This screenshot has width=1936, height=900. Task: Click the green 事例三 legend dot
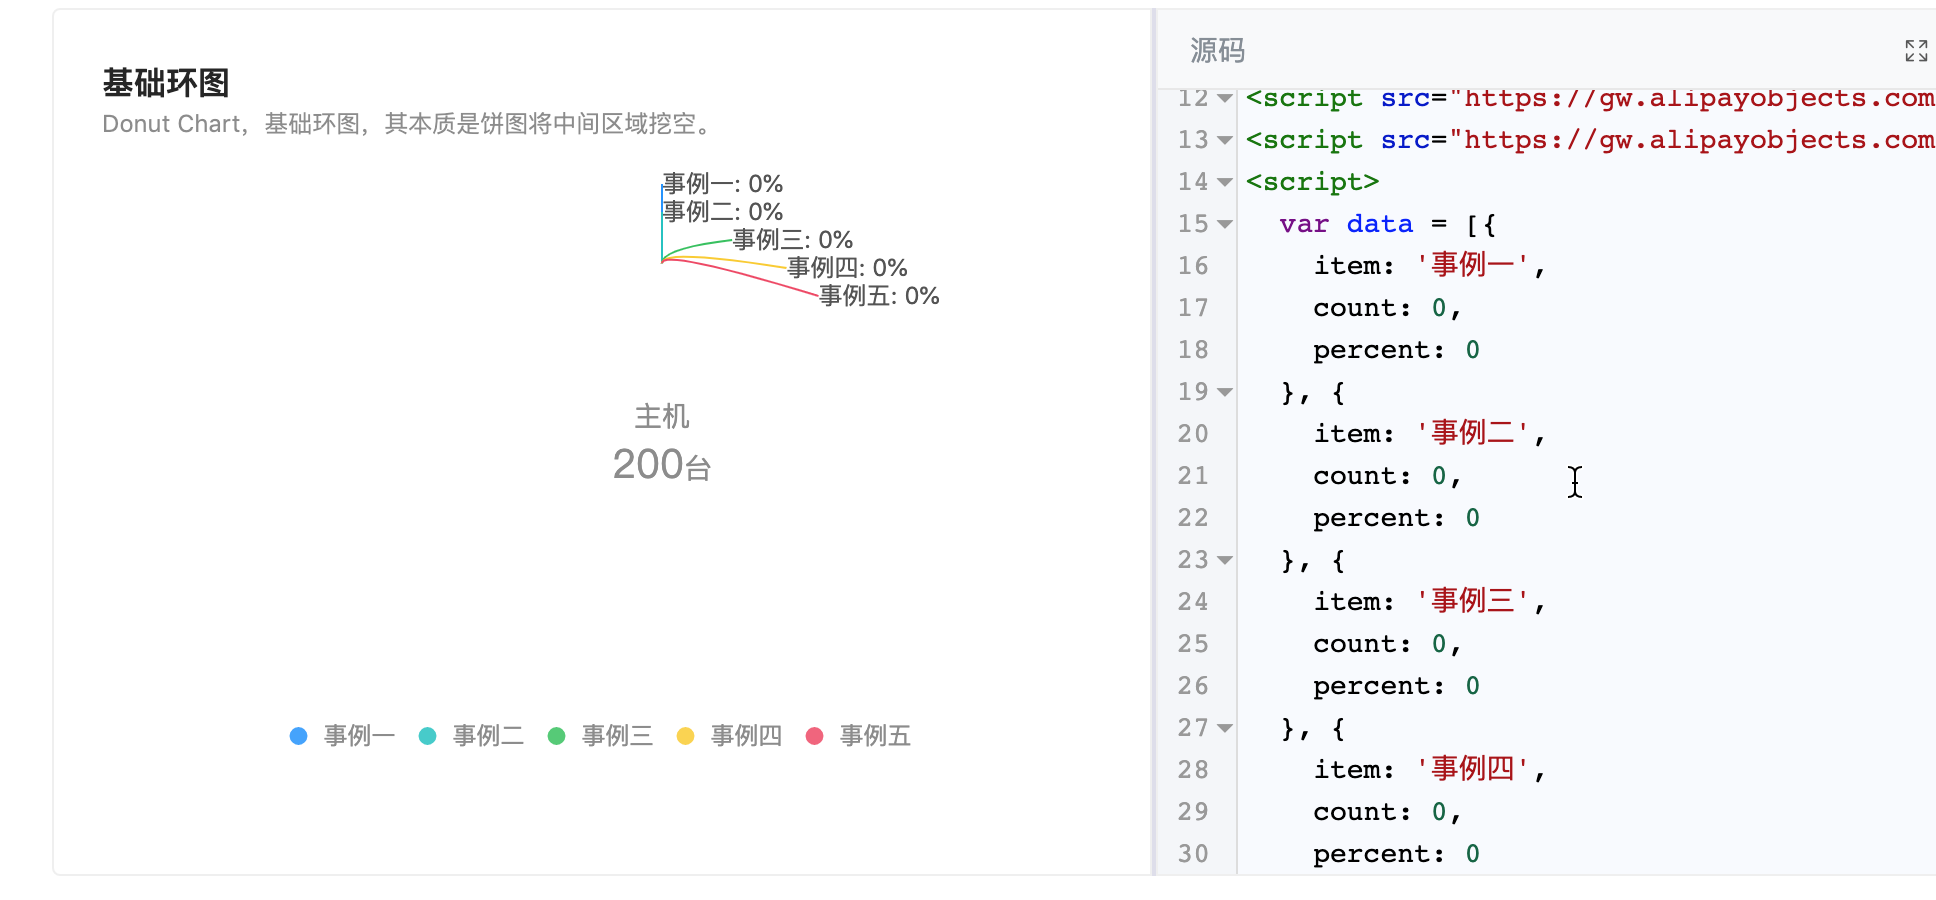557,735
